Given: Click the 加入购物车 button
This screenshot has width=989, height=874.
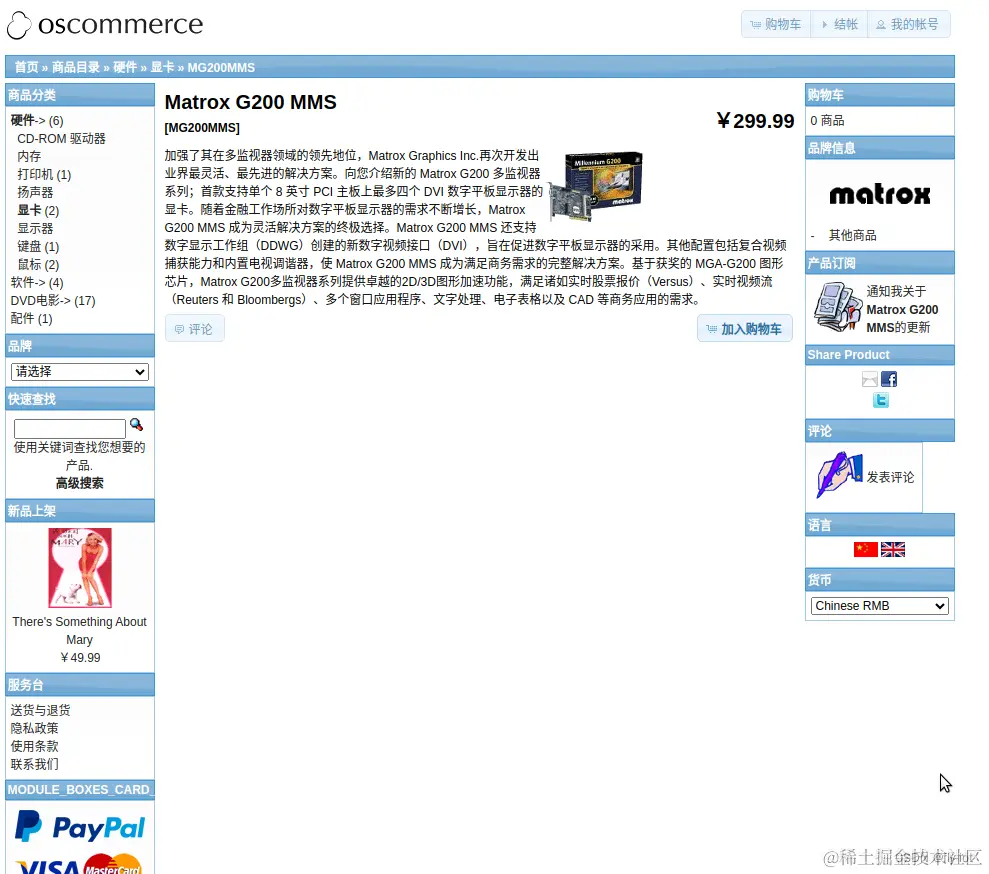Looking at the screenshot, I should click(744, 327).
